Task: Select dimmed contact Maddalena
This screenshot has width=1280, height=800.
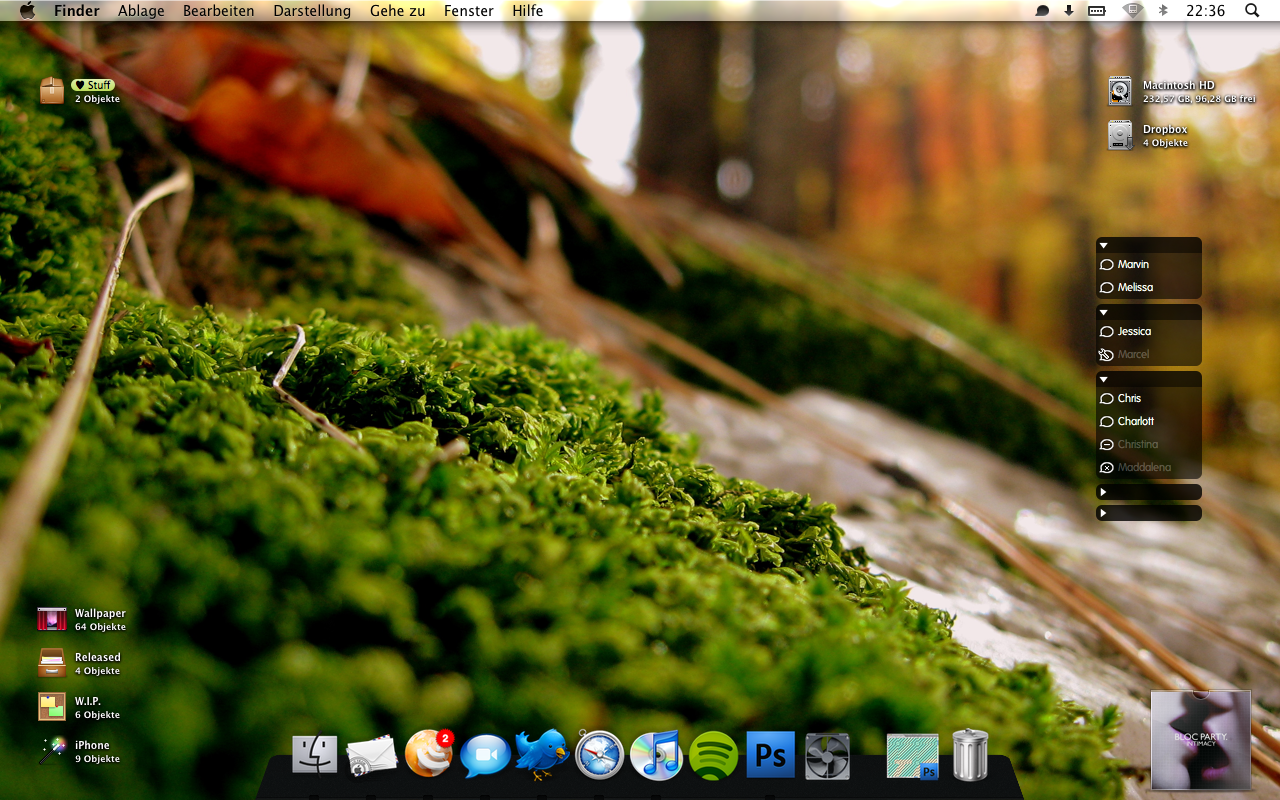Action: 1148,468
